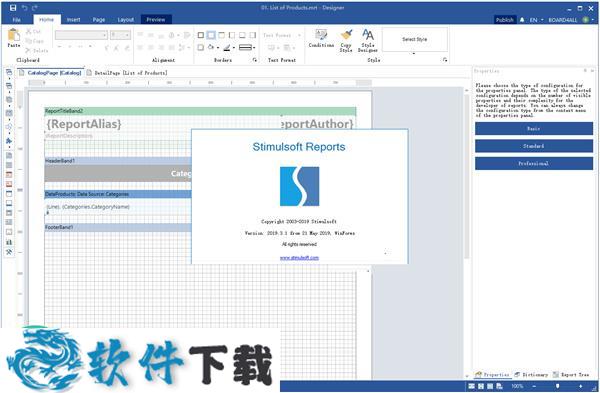The image size is (600, 393).
Task: Open the font name combo box
Action: 81,35
